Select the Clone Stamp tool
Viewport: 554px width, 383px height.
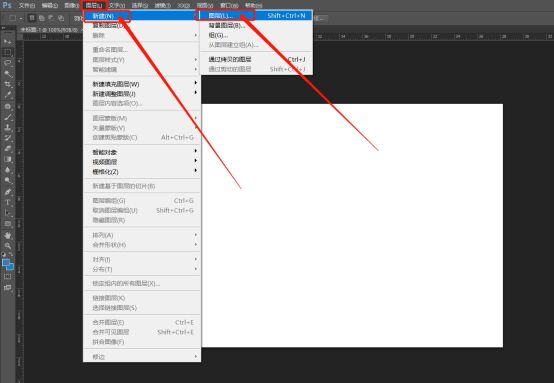7,128
